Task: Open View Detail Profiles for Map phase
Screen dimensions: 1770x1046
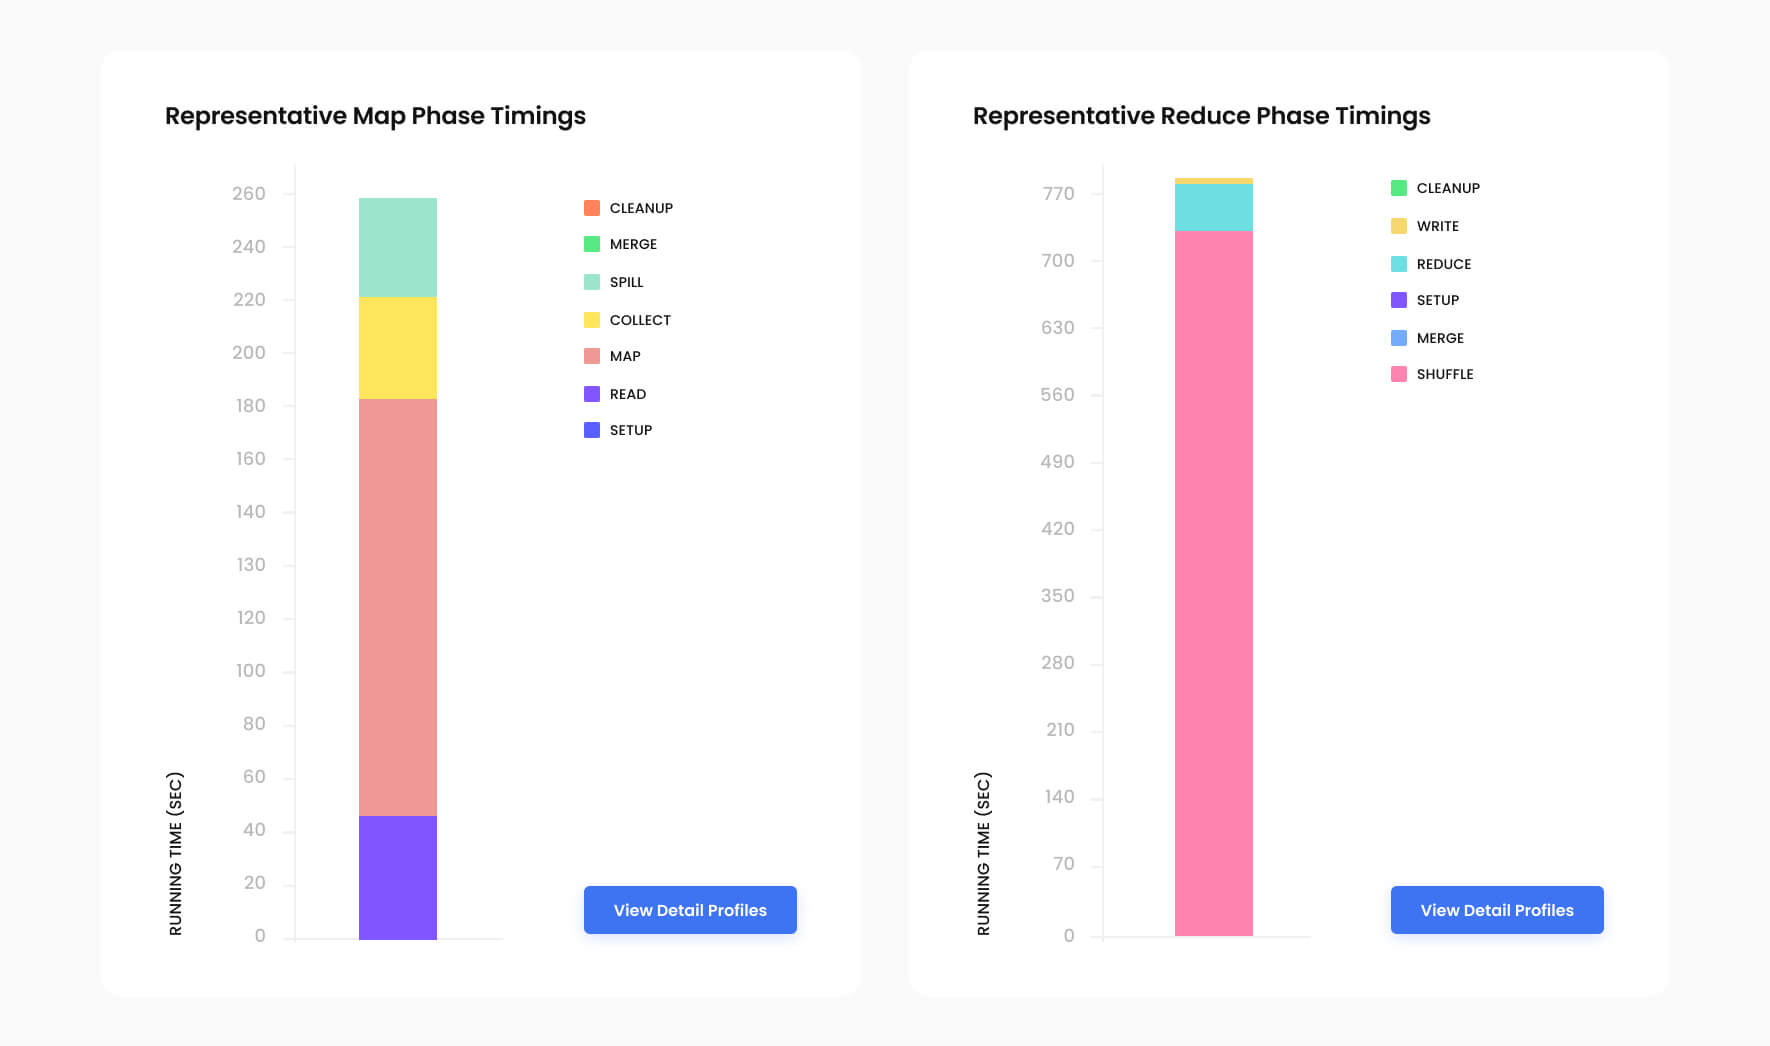Action: point(690,910)
